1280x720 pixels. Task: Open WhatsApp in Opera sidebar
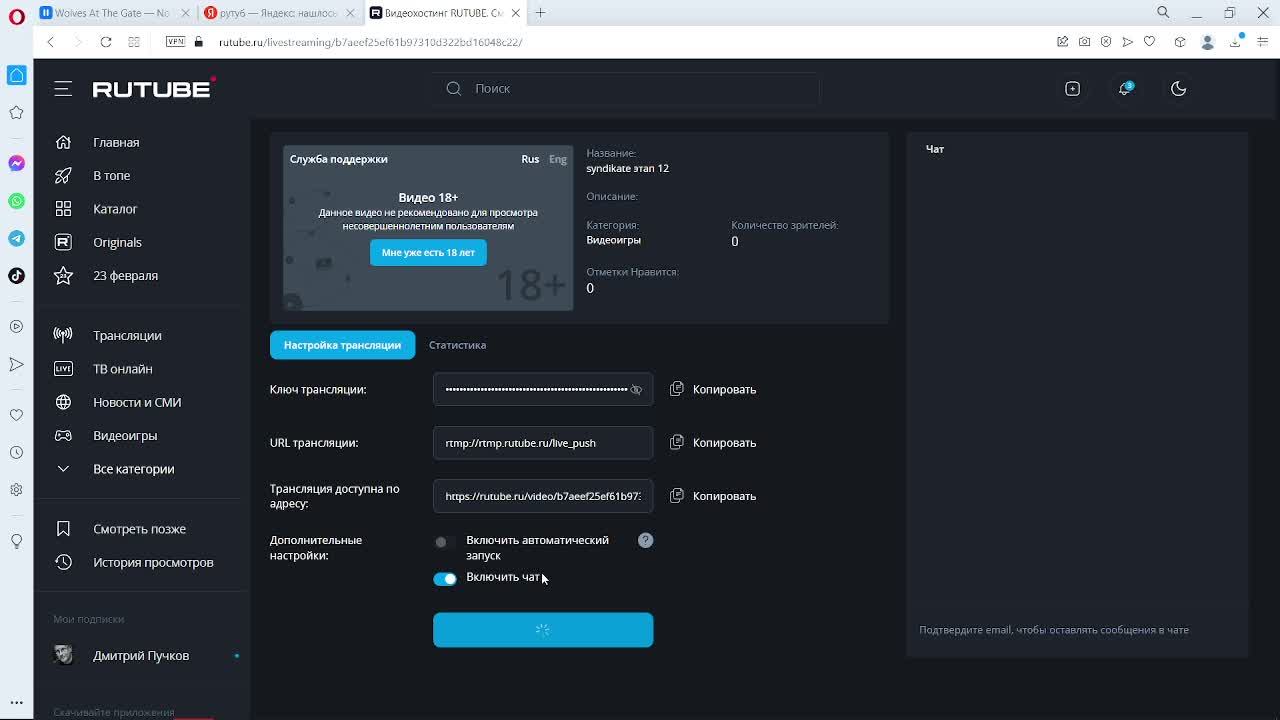[16, 201]
